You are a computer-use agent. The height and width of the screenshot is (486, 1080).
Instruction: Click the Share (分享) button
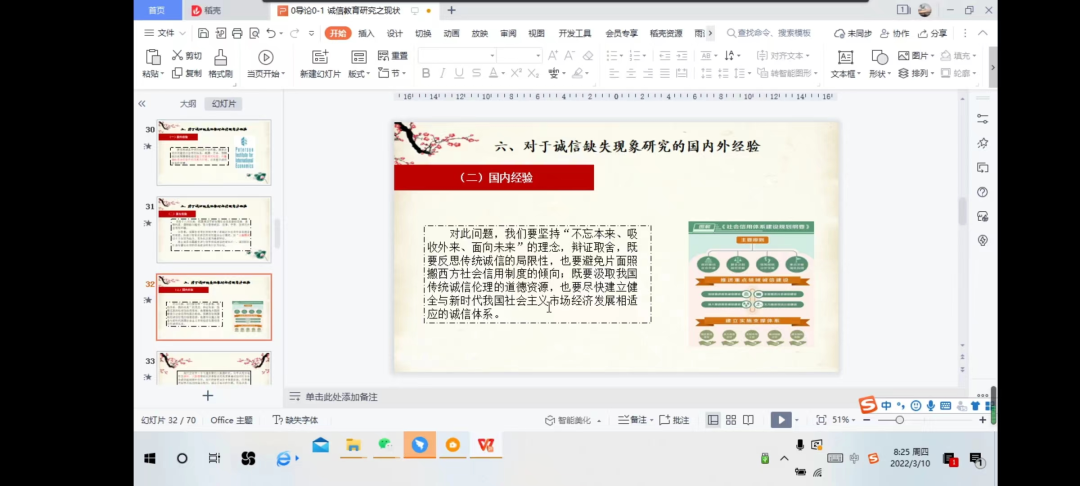coord(933,33)
